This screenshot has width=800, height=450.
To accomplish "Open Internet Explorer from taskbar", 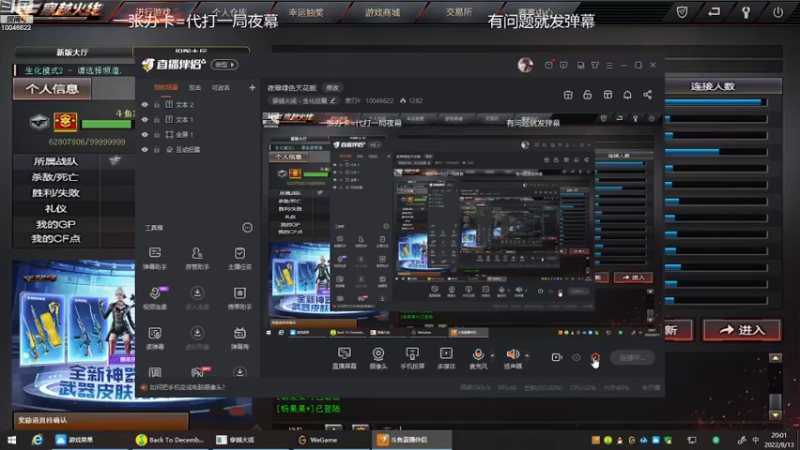I will [x=37, y=440].
